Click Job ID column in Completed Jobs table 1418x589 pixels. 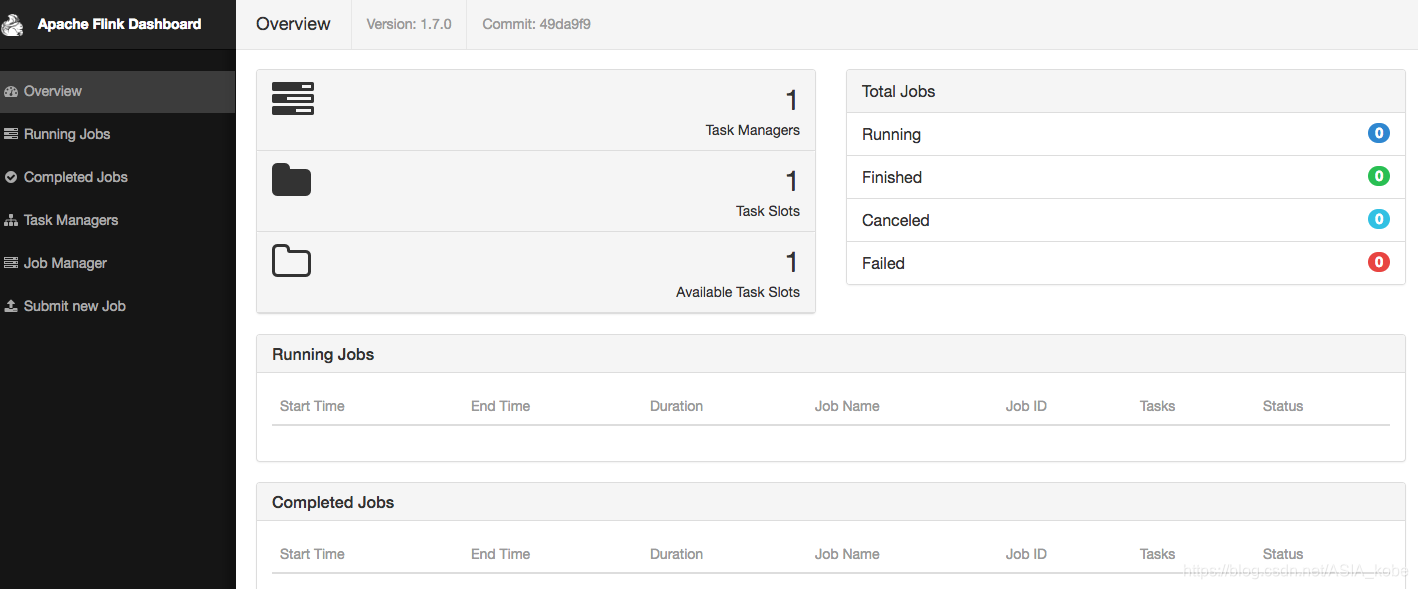pyautogui.click(x=1026, y=554)
